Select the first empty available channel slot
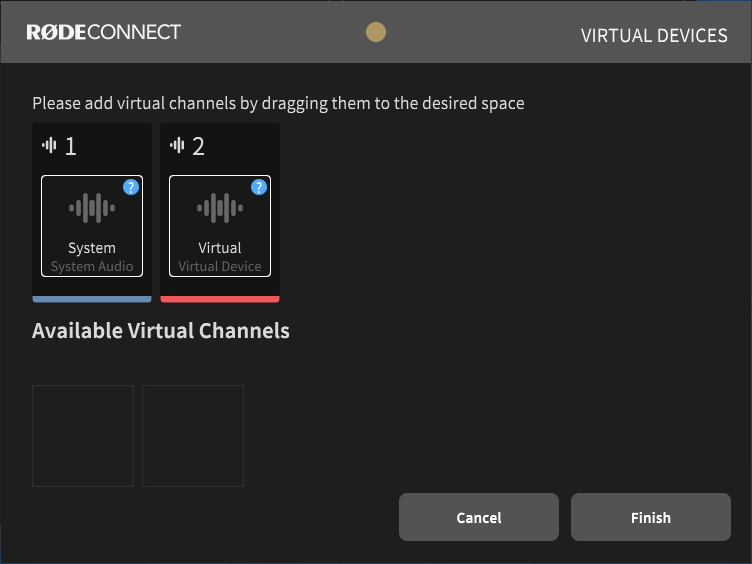752x564 pixels. pyautogui.click(x=83, y=436)
